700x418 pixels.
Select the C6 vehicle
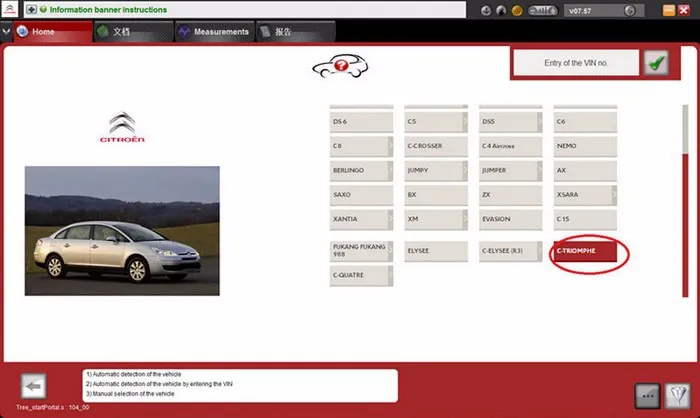(585, 121)
